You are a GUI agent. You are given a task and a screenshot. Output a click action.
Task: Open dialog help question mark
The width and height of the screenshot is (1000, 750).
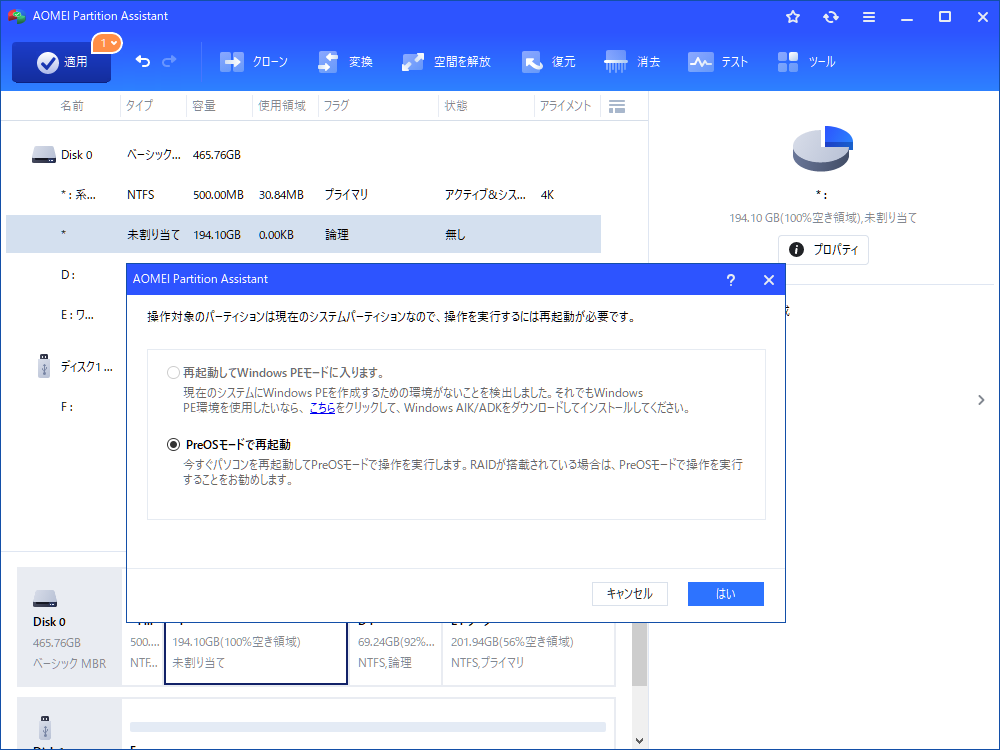coord(731,280)
